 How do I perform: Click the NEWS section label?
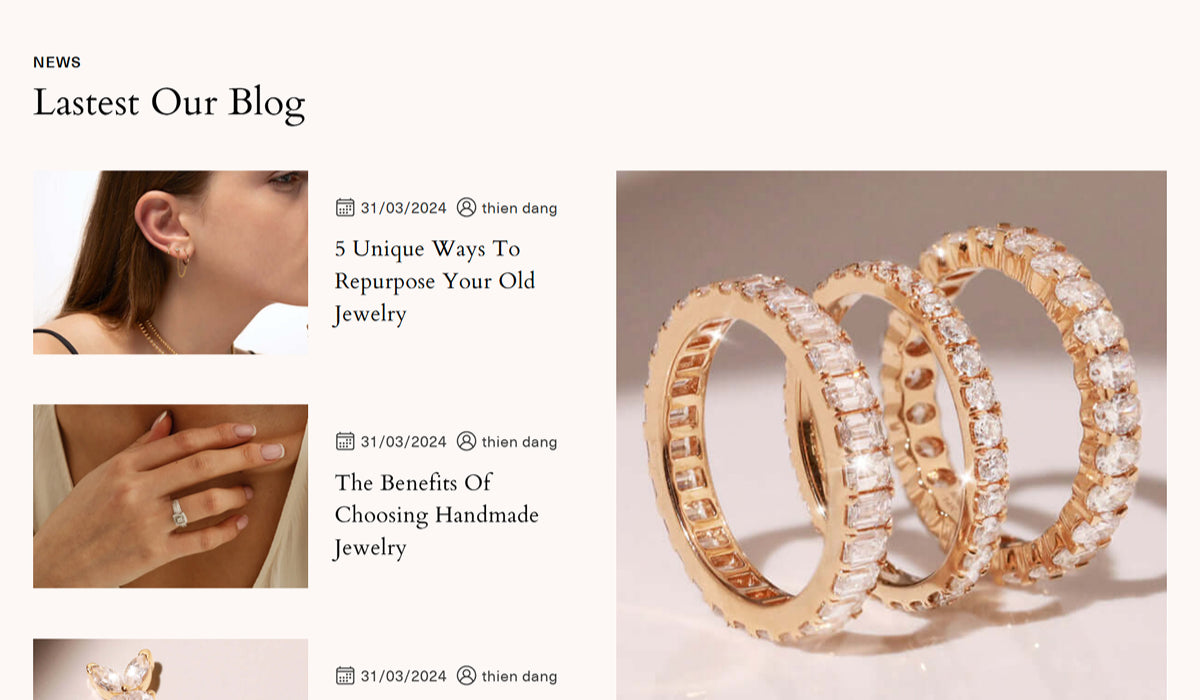coord(57,62)
